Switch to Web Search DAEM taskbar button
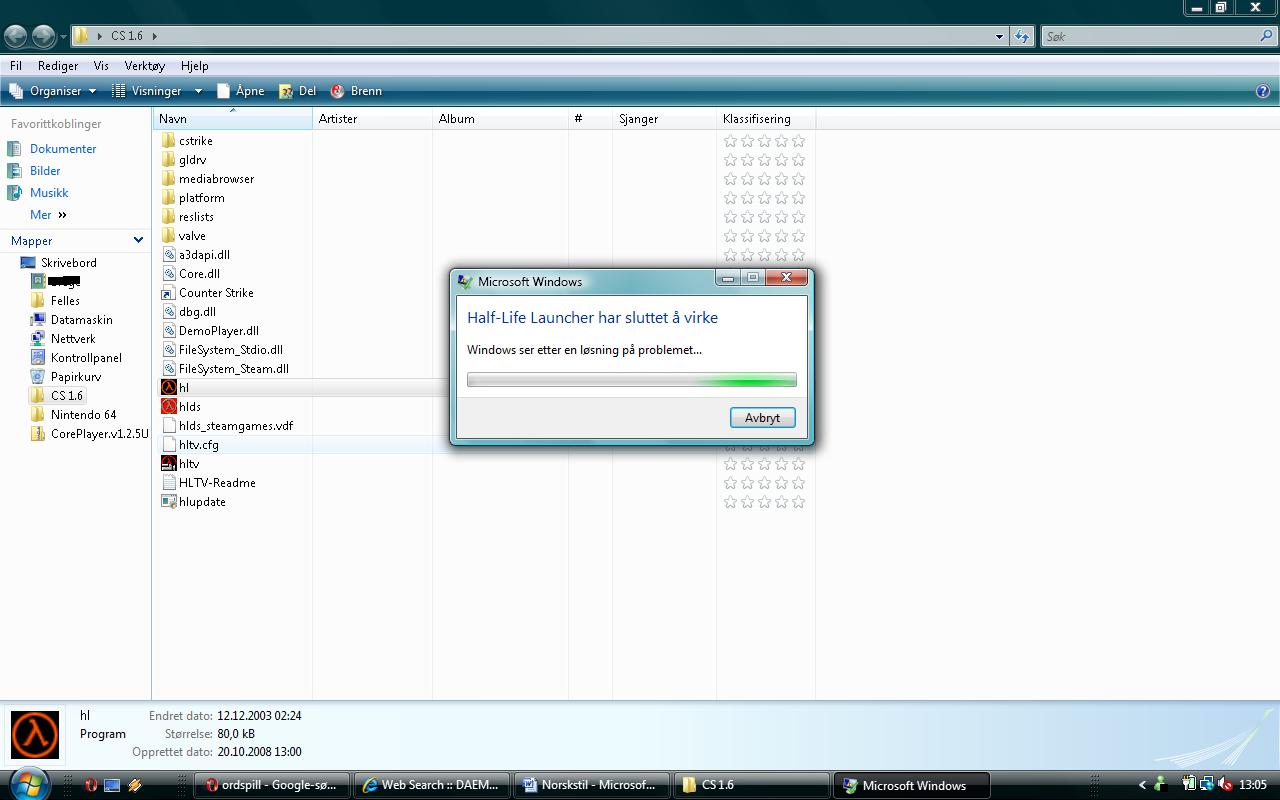This screenshot has height=800, width=1280. 431,785
